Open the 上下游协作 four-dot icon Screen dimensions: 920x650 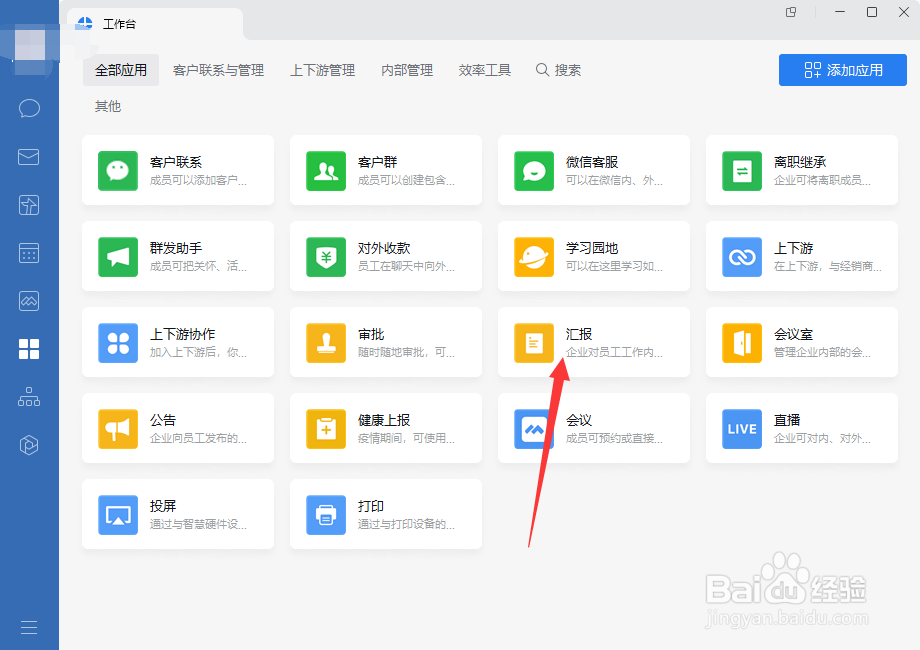(118, 343)
